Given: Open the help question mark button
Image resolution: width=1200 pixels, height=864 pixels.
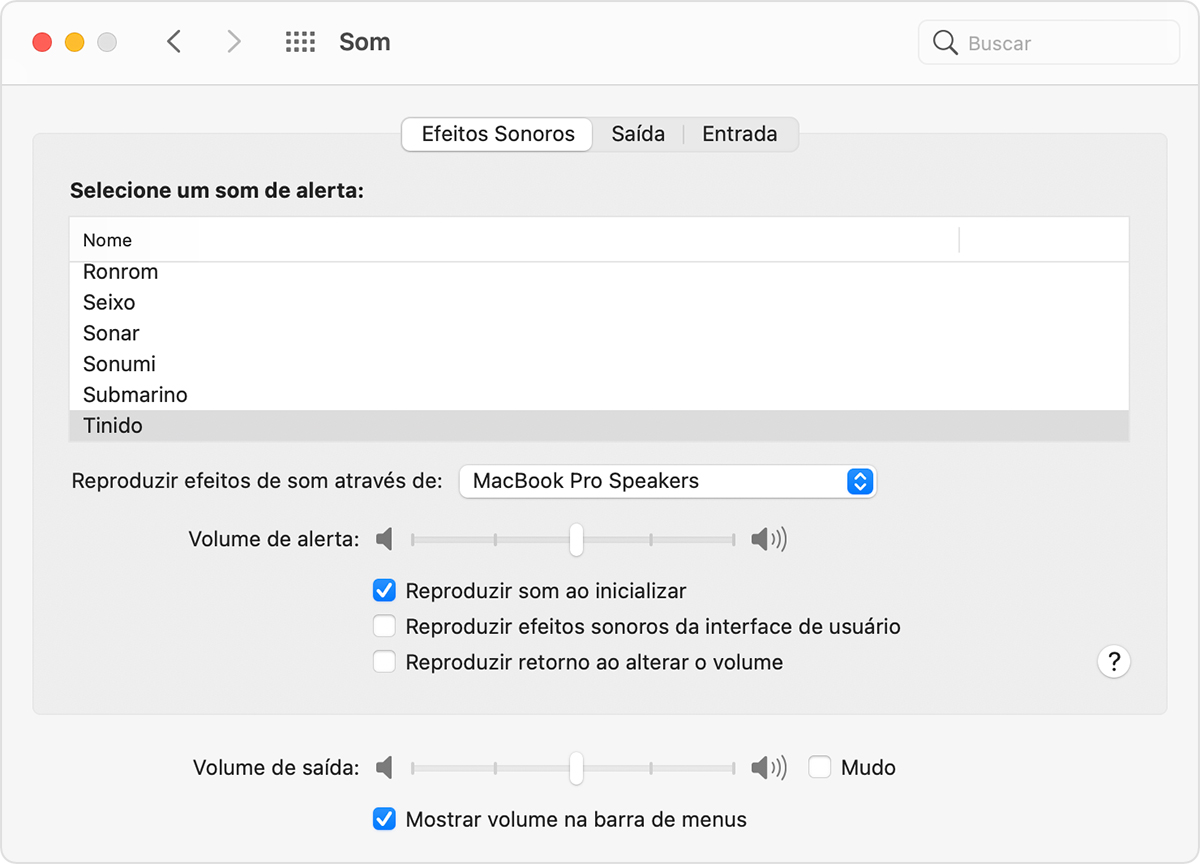Looking at the screenshot, I should click(x=1113, y=661).
